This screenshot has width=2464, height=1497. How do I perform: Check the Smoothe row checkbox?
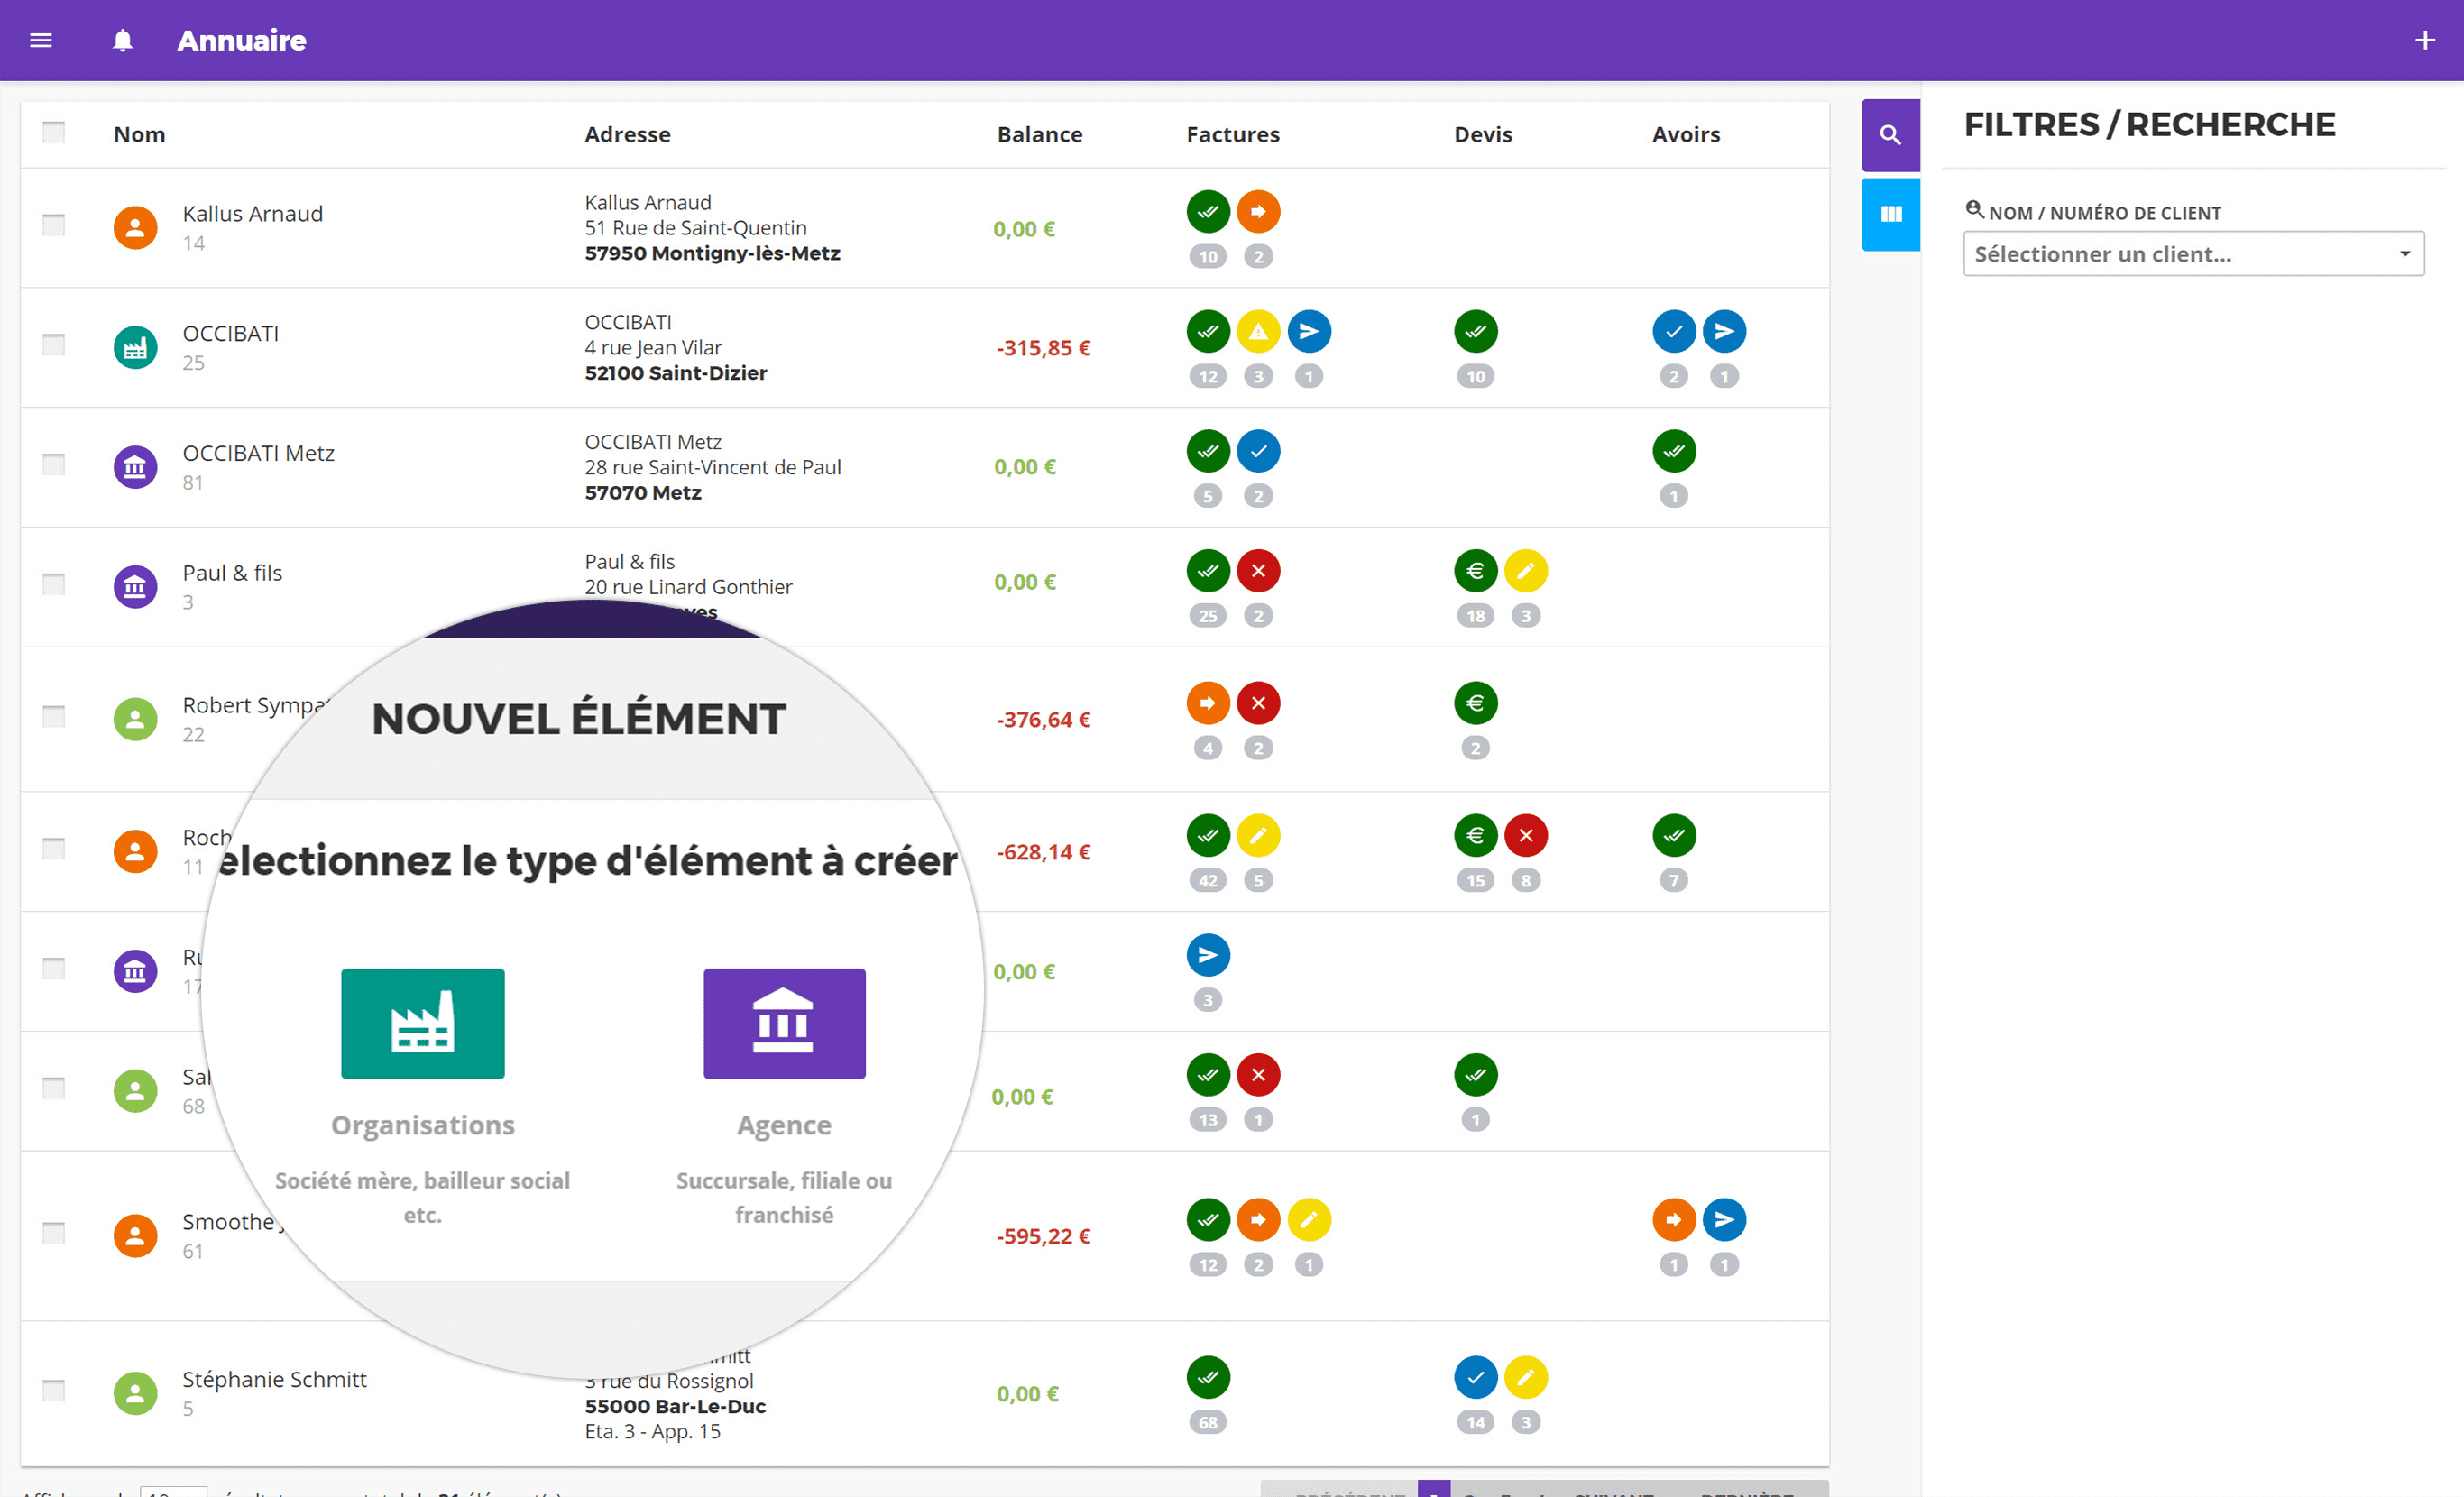click(x=53, y=1233)
